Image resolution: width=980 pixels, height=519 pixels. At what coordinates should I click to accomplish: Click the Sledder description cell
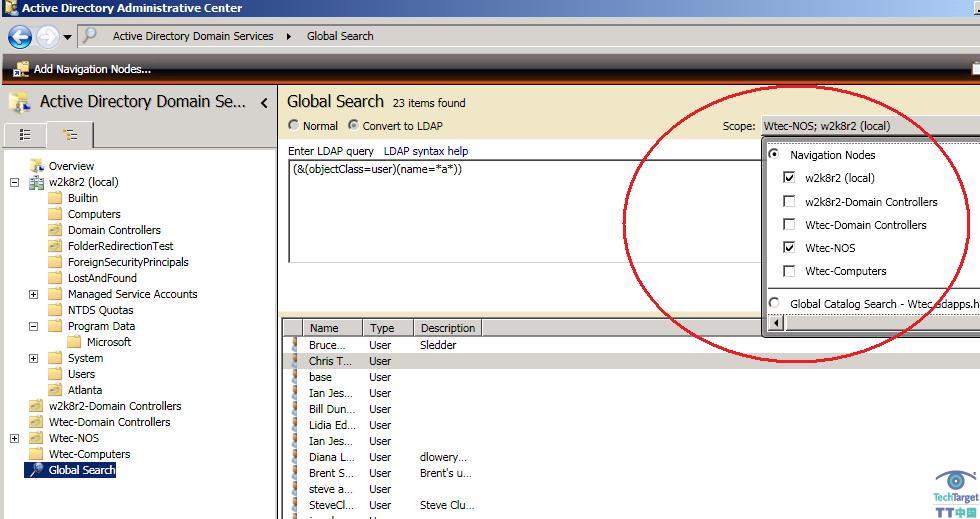438,345
